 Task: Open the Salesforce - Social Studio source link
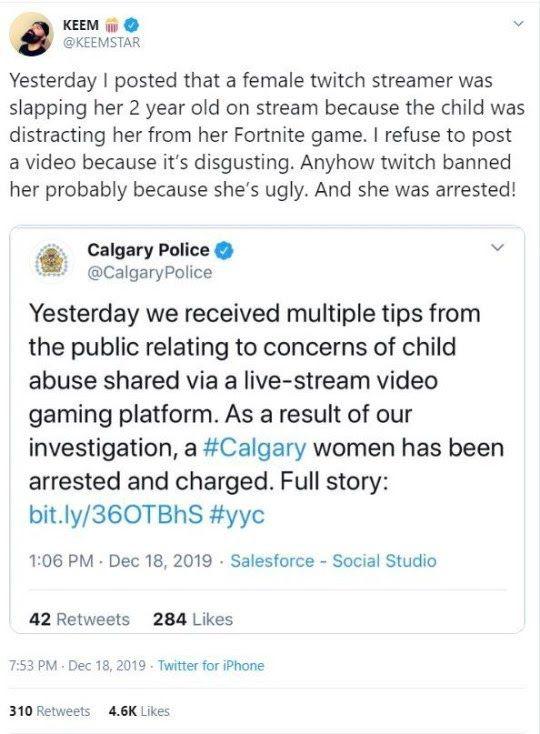(333, 561)
